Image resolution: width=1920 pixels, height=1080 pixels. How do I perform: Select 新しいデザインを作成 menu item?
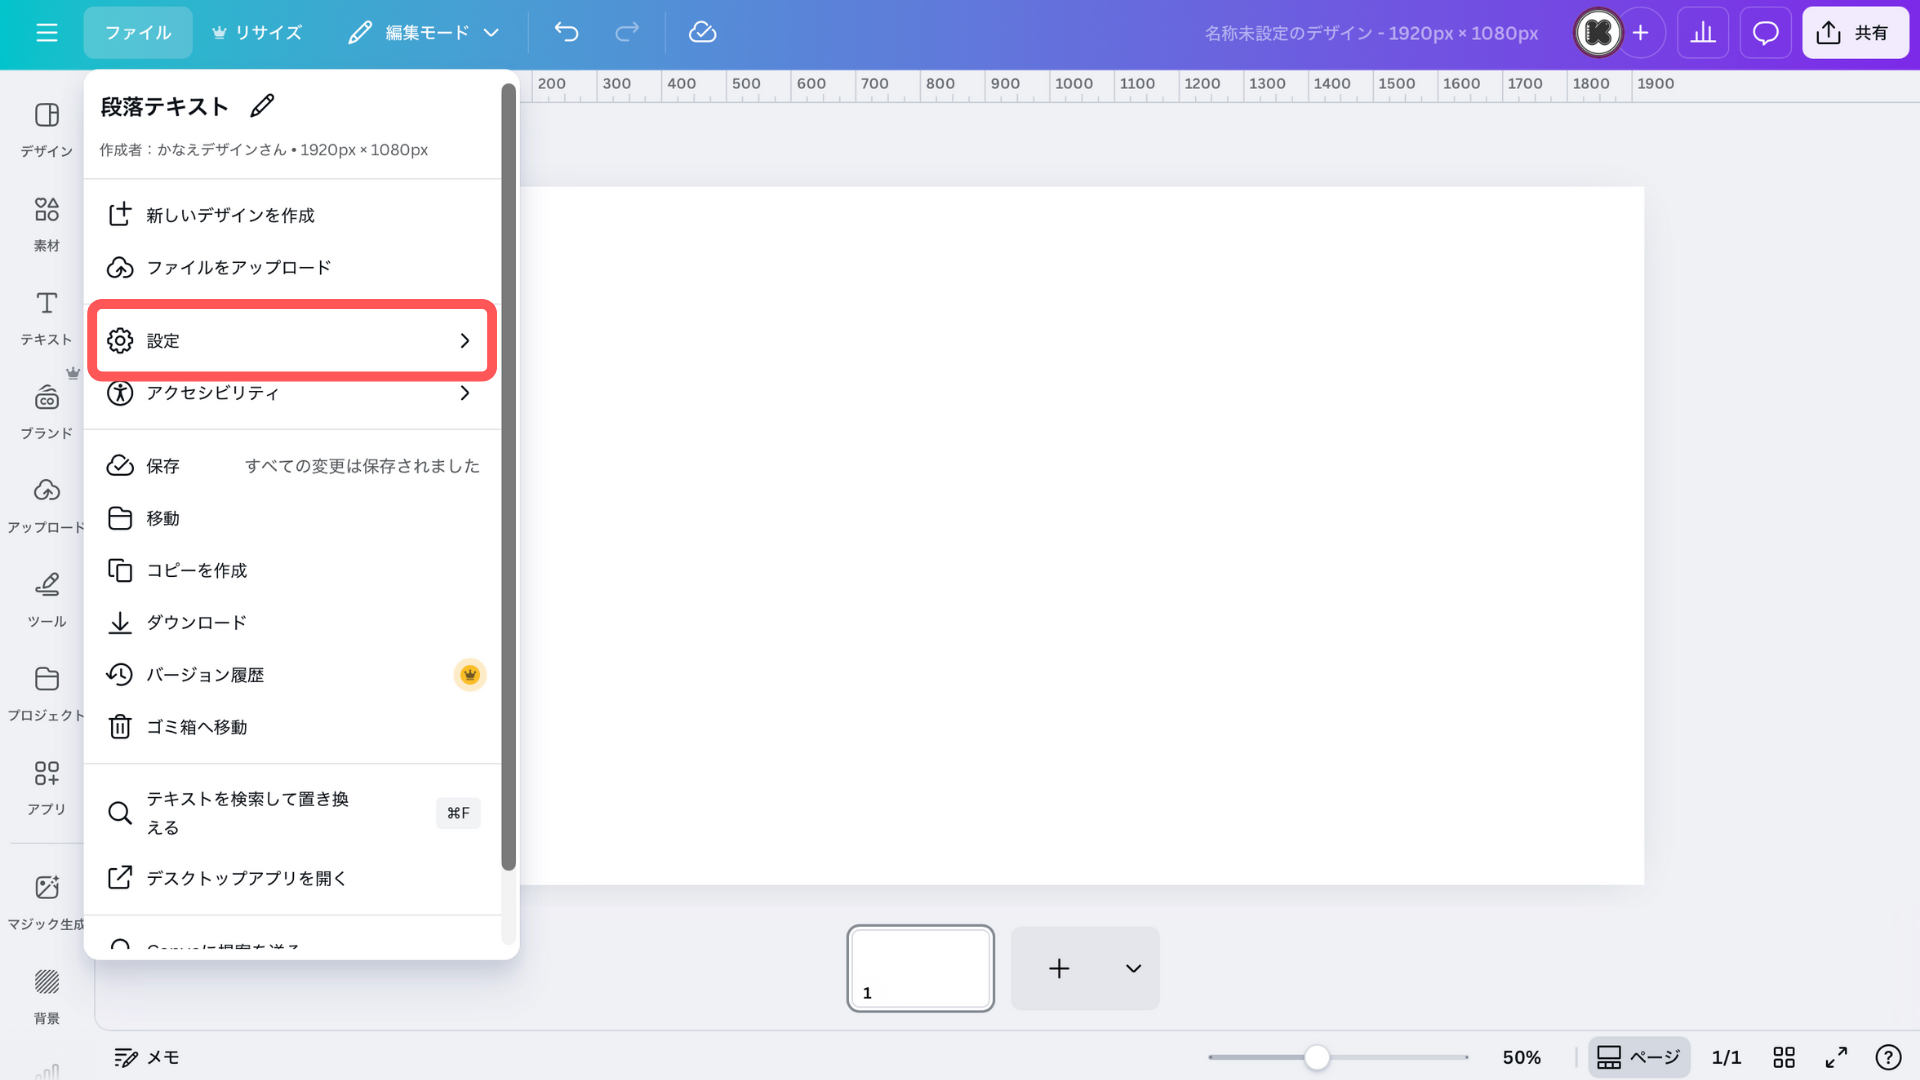click(293, 215)
